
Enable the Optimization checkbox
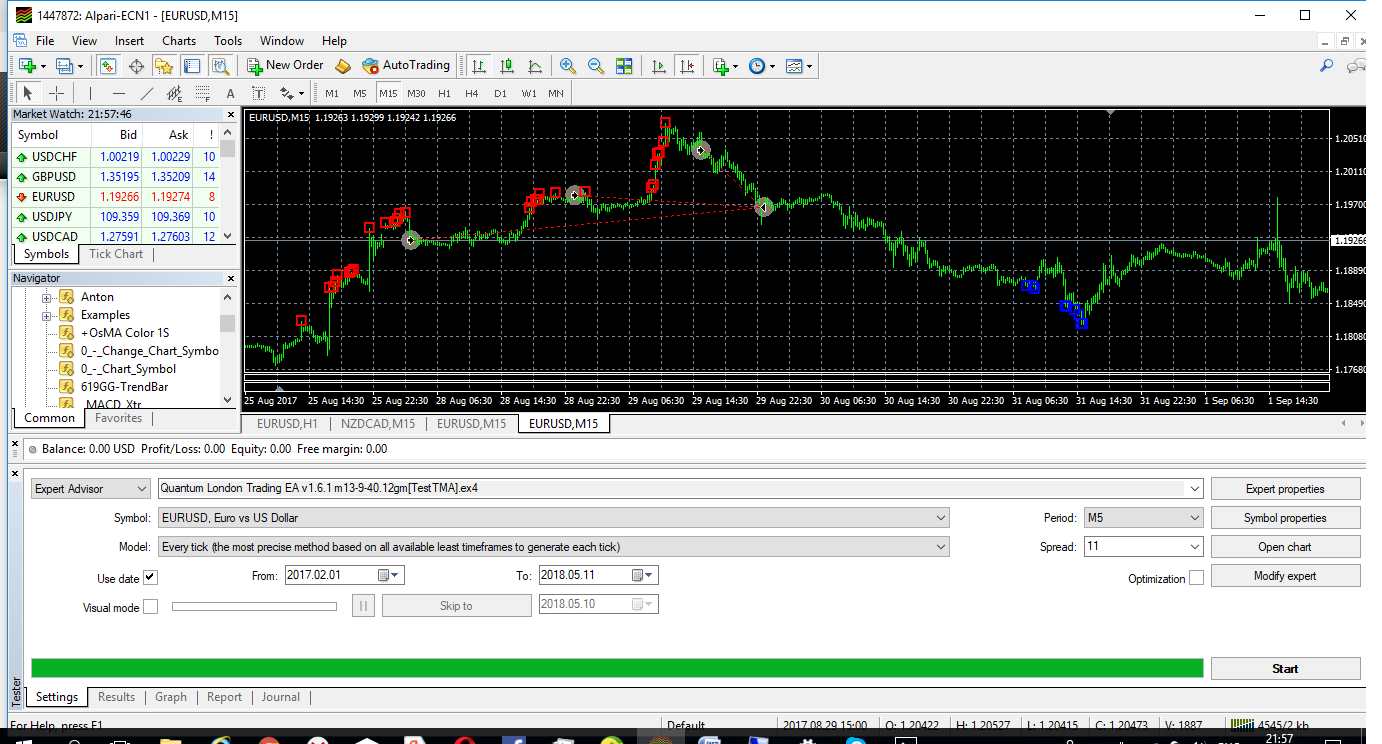[x=1196, y=578]
